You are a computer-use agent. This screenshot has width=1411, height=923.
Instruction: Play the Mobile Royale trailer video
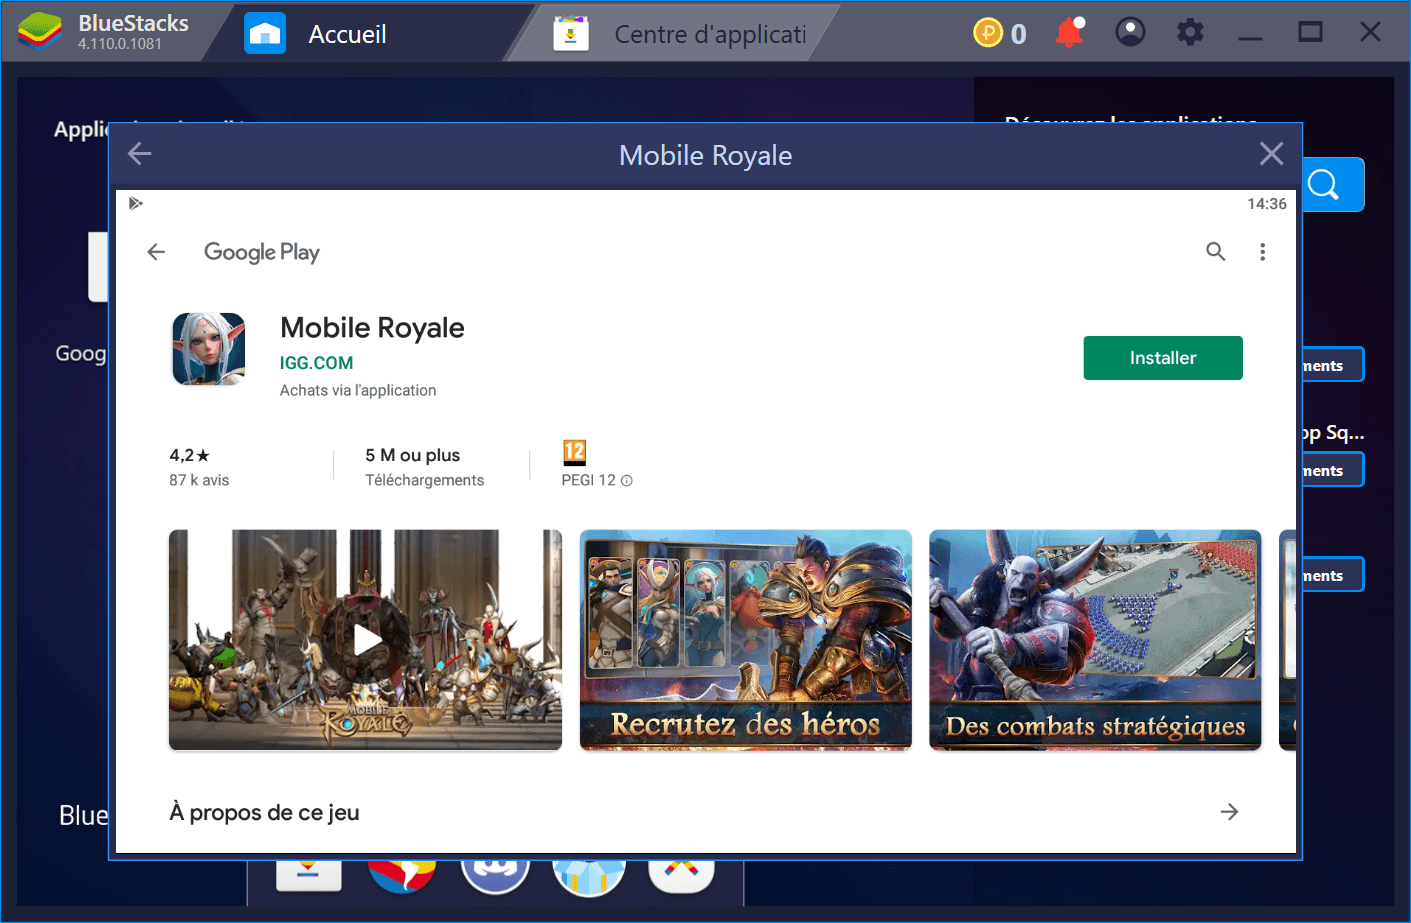click(366, 640)
